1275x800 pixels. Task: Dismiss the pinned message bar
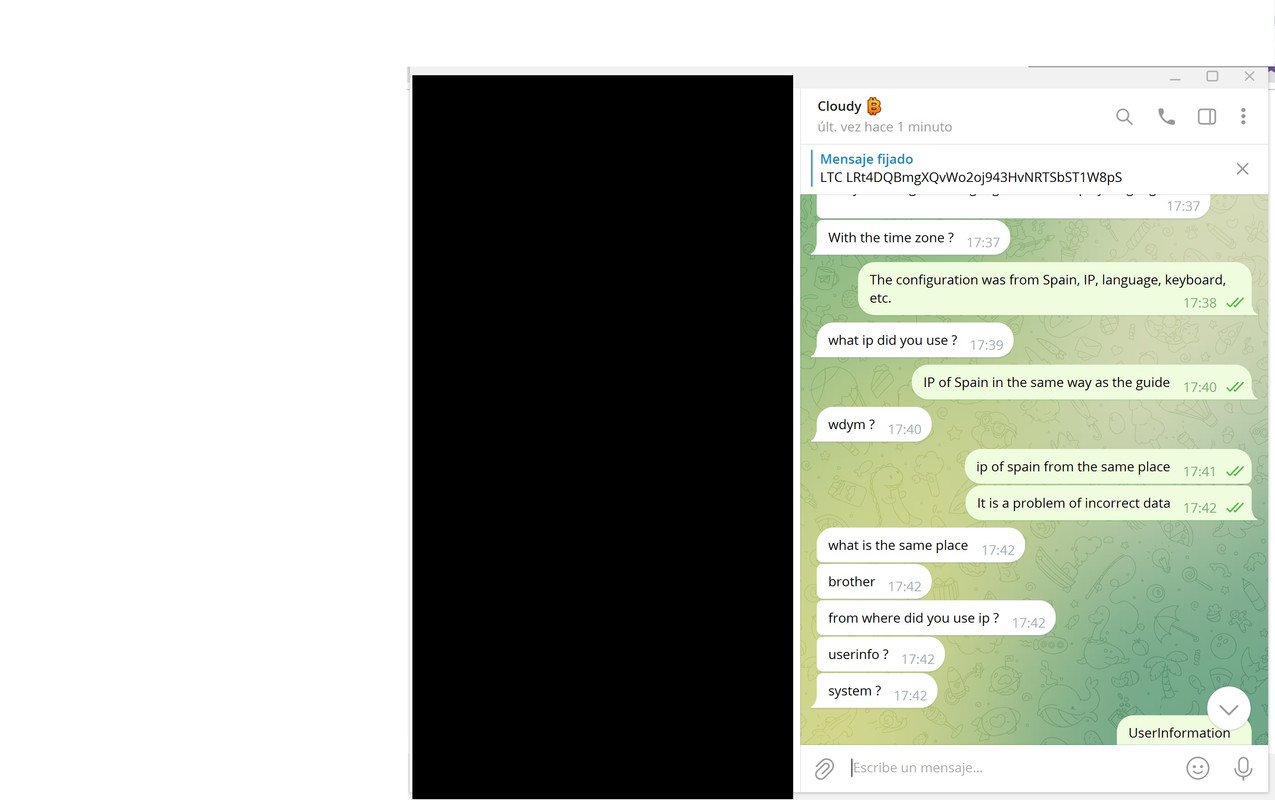coord(1242,169)
